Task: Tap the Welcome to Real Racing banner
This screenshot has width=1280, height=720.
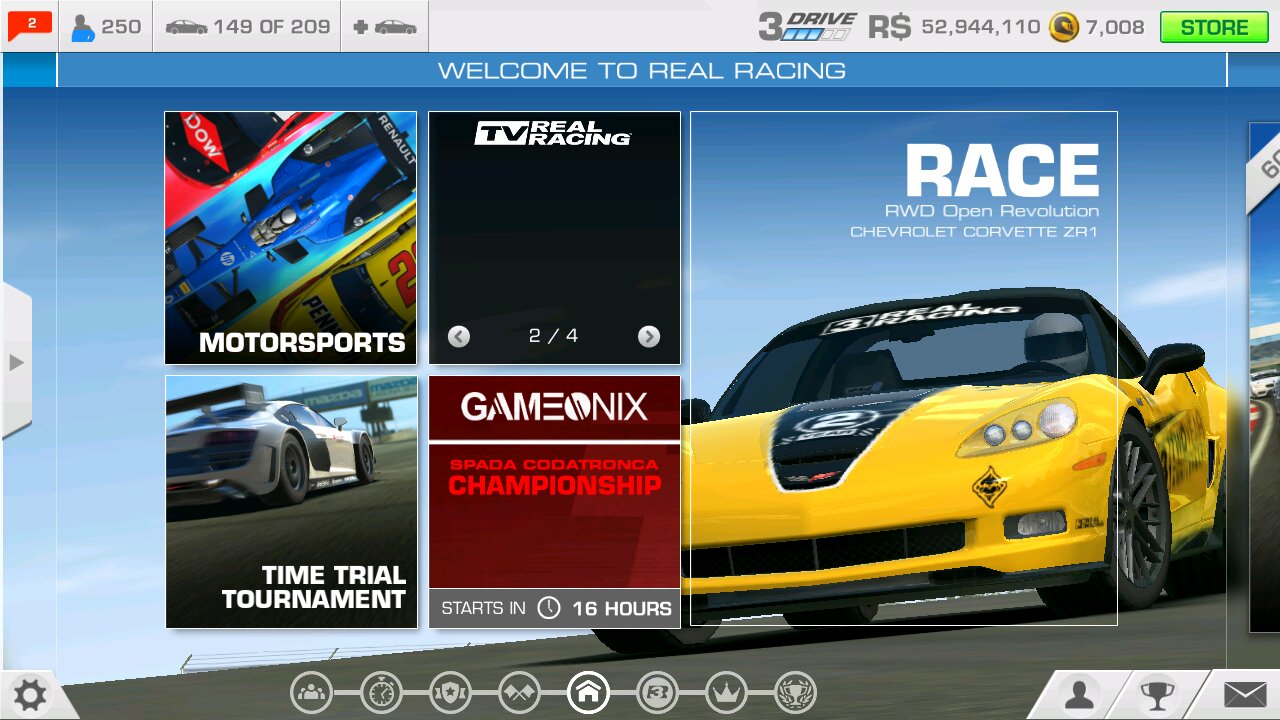Action: [x=641, y=71]
